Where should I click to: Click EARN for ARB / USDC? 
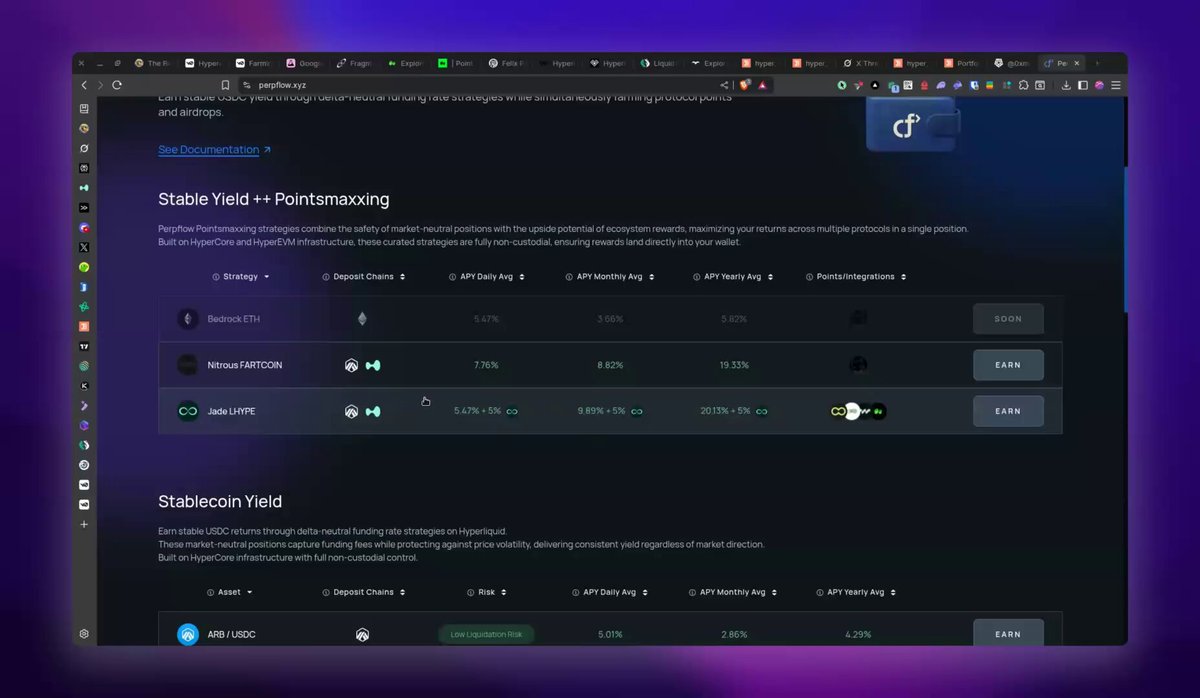pos(1008,633)
